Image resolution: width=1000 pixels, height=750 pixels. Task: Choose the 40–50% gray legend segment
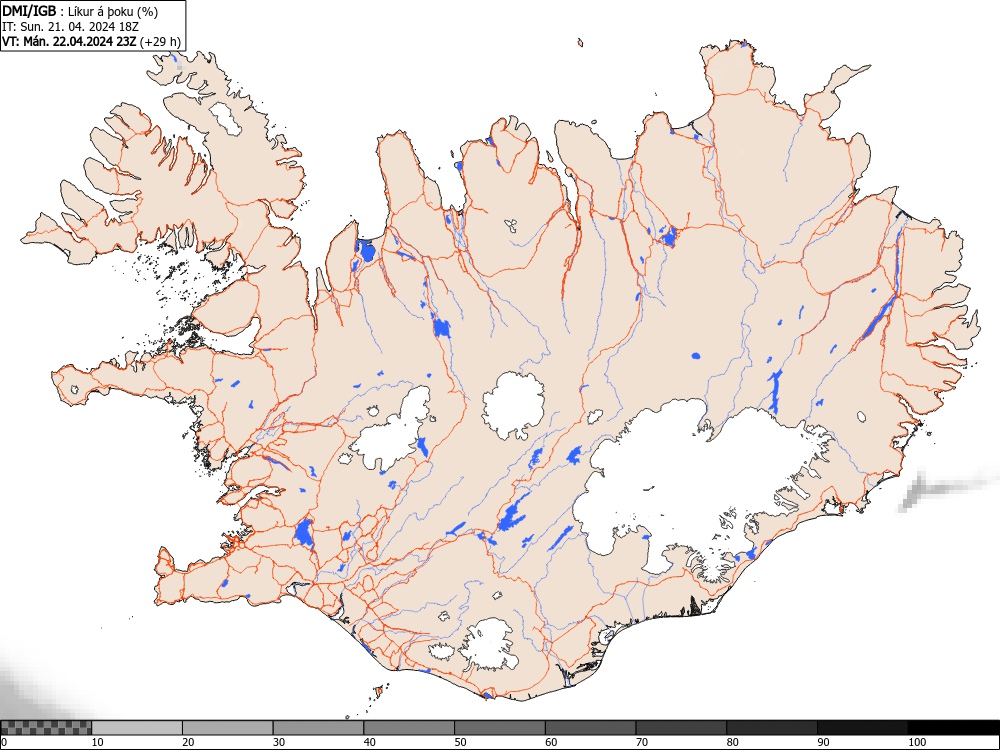pyautogui.click(x=409, y=728)
